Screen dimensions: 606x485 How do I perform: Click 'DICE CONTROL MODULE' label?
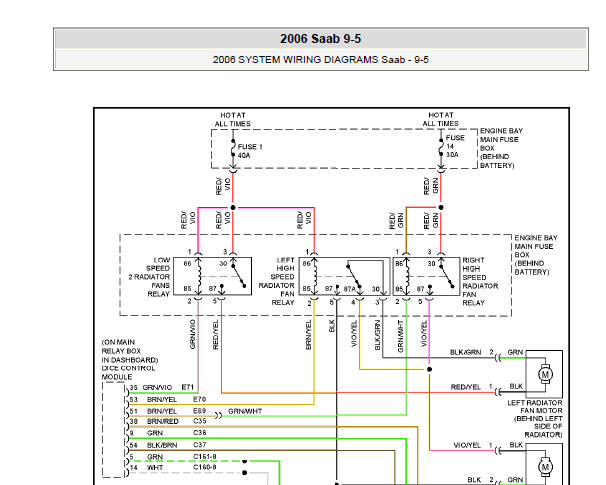pos(128,373)
